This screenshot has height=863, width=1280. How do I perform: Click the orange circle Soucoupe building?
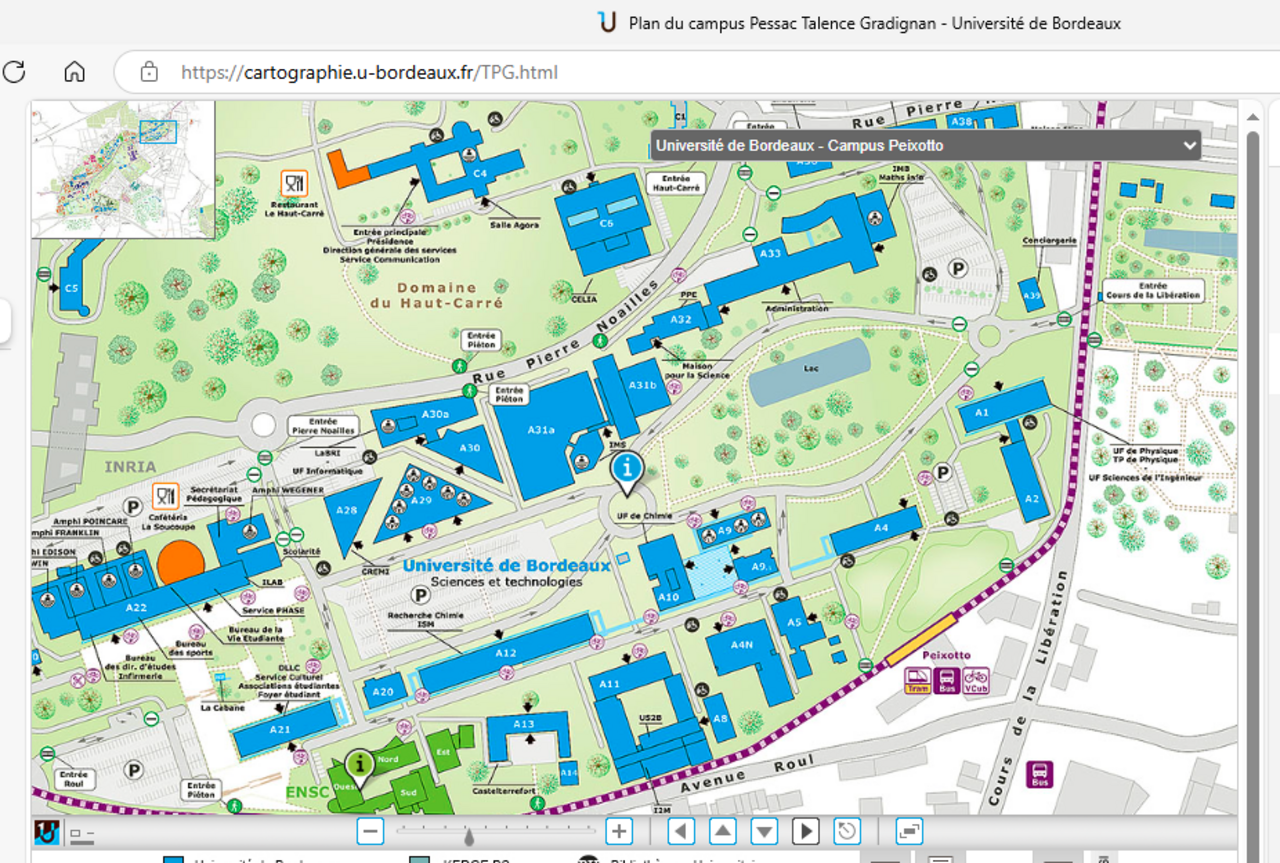(x=181, y=562)
